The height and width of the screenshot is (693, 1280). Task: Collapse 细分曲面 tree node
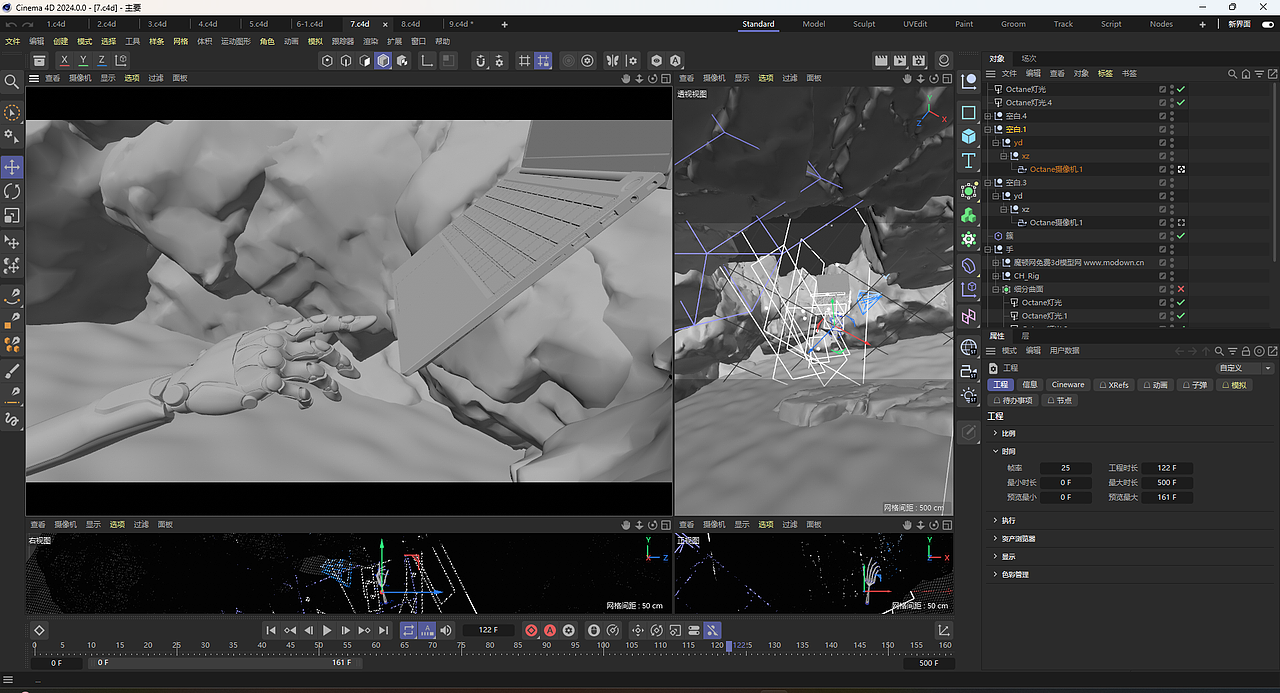996,289
